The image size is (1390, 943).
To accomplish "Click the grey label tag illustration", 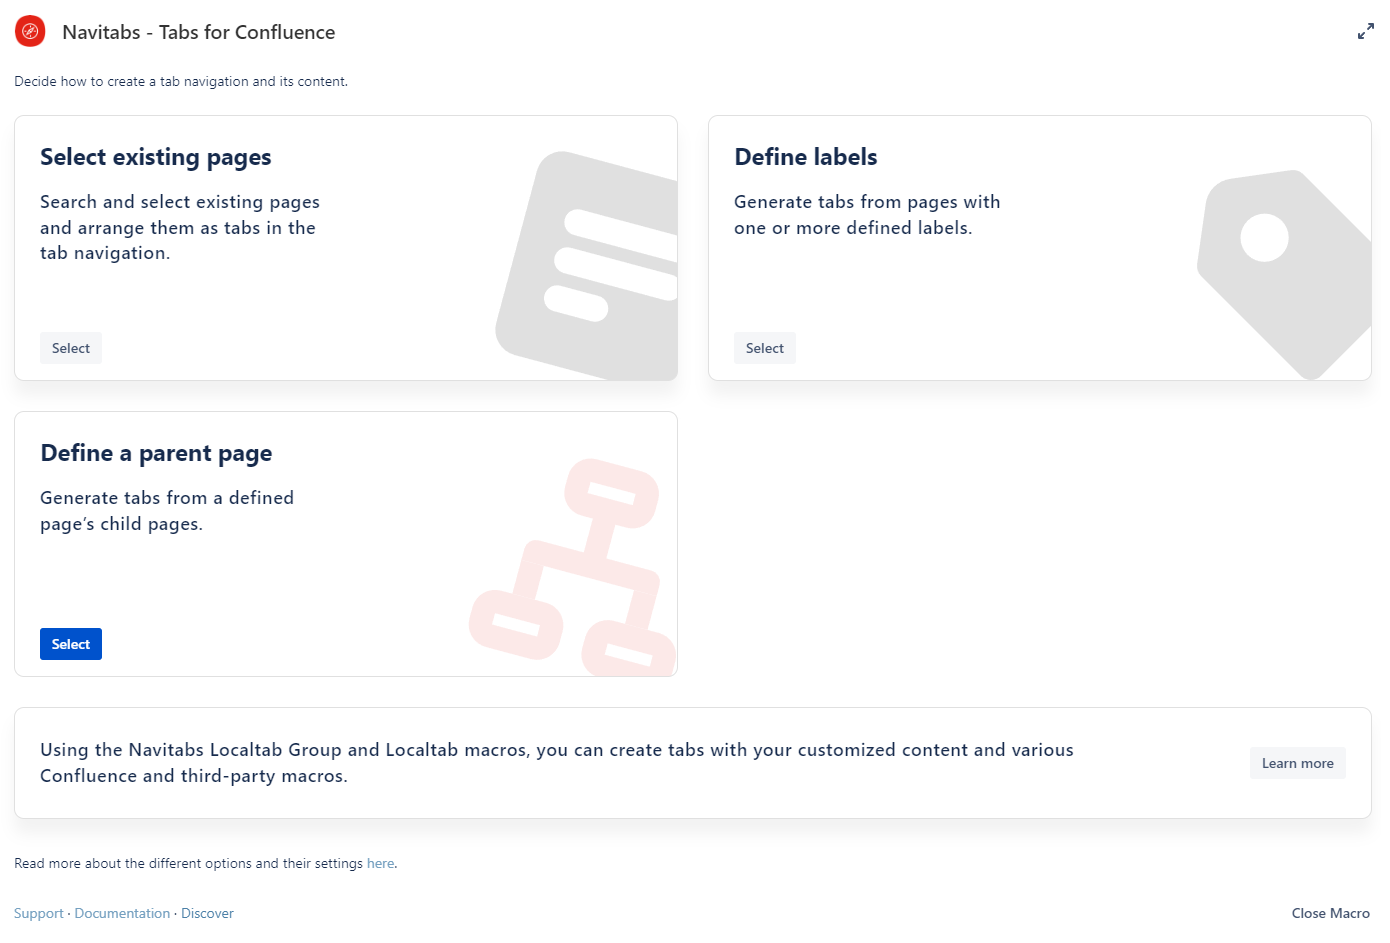I will (1285, 272).
